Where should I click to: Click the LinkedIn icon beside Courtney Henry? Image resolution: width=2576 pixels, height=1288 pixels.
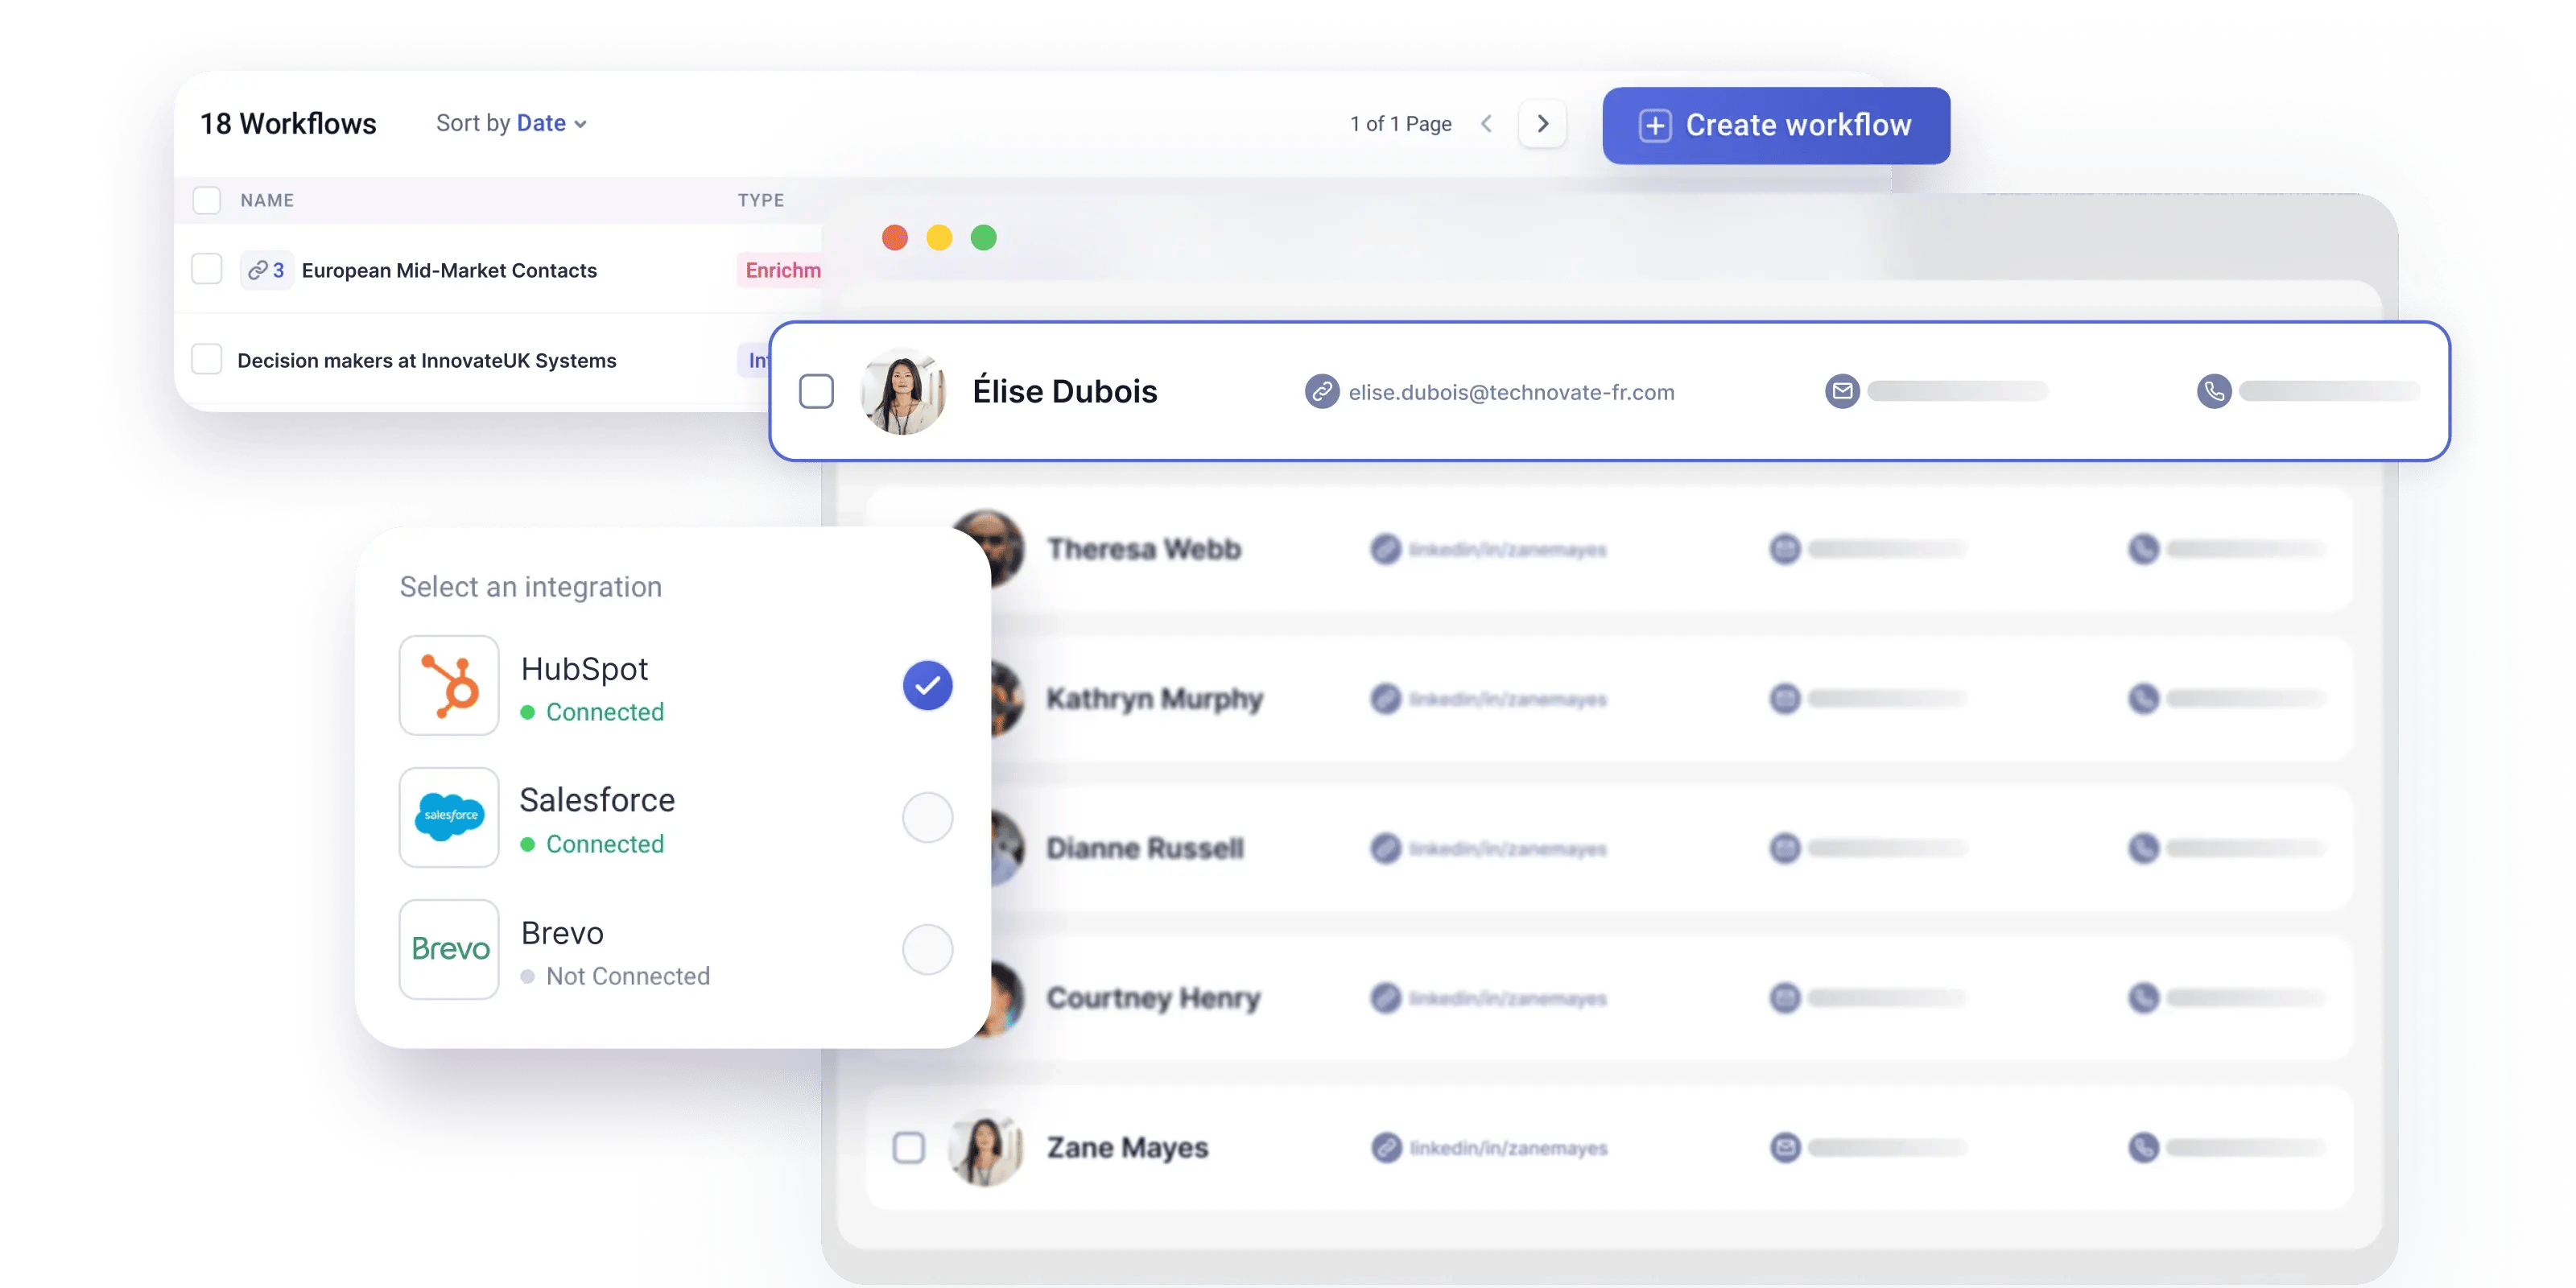coord(1386,998)
